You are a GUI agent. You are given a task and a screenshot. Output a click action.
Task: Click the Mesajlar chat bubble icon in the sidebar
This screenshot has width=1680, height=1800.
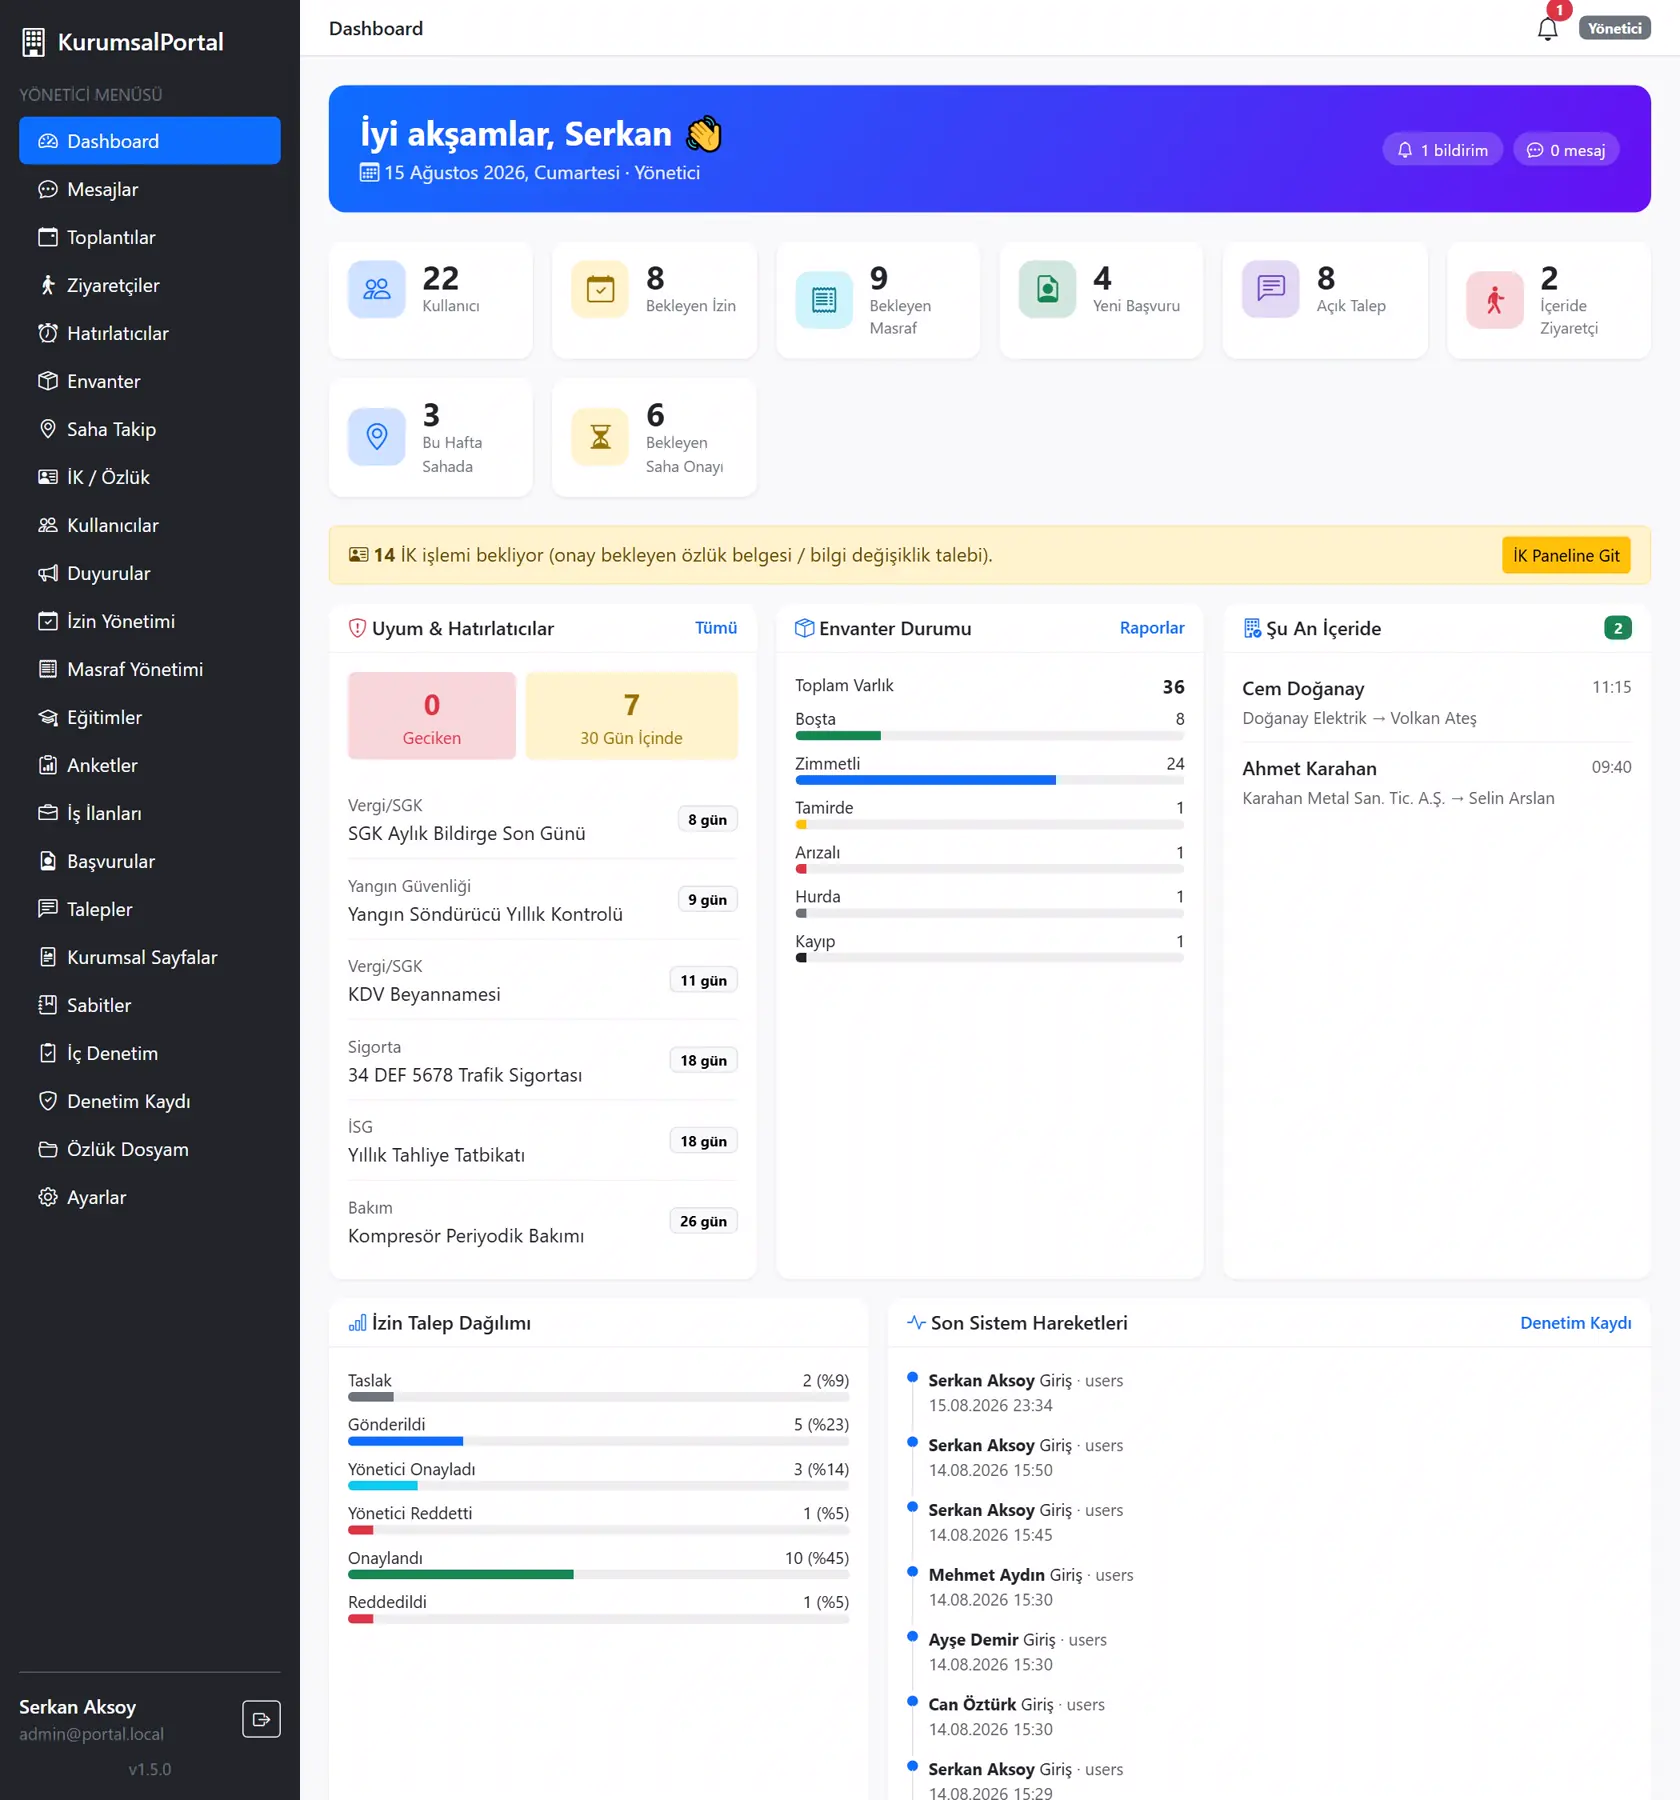click(48, 189)
